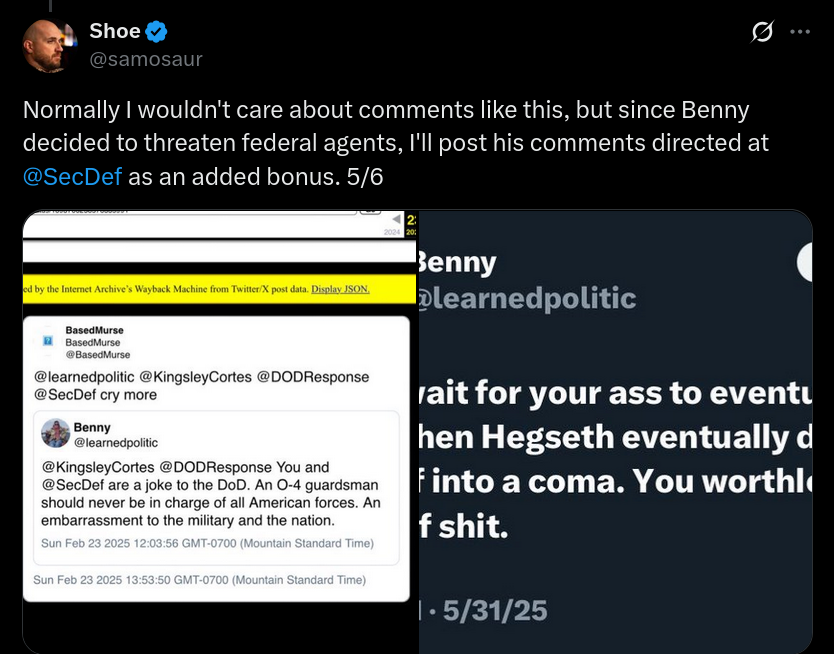Click the 5/31/25 date on right image
834x654 pixels.
[495, 610]
